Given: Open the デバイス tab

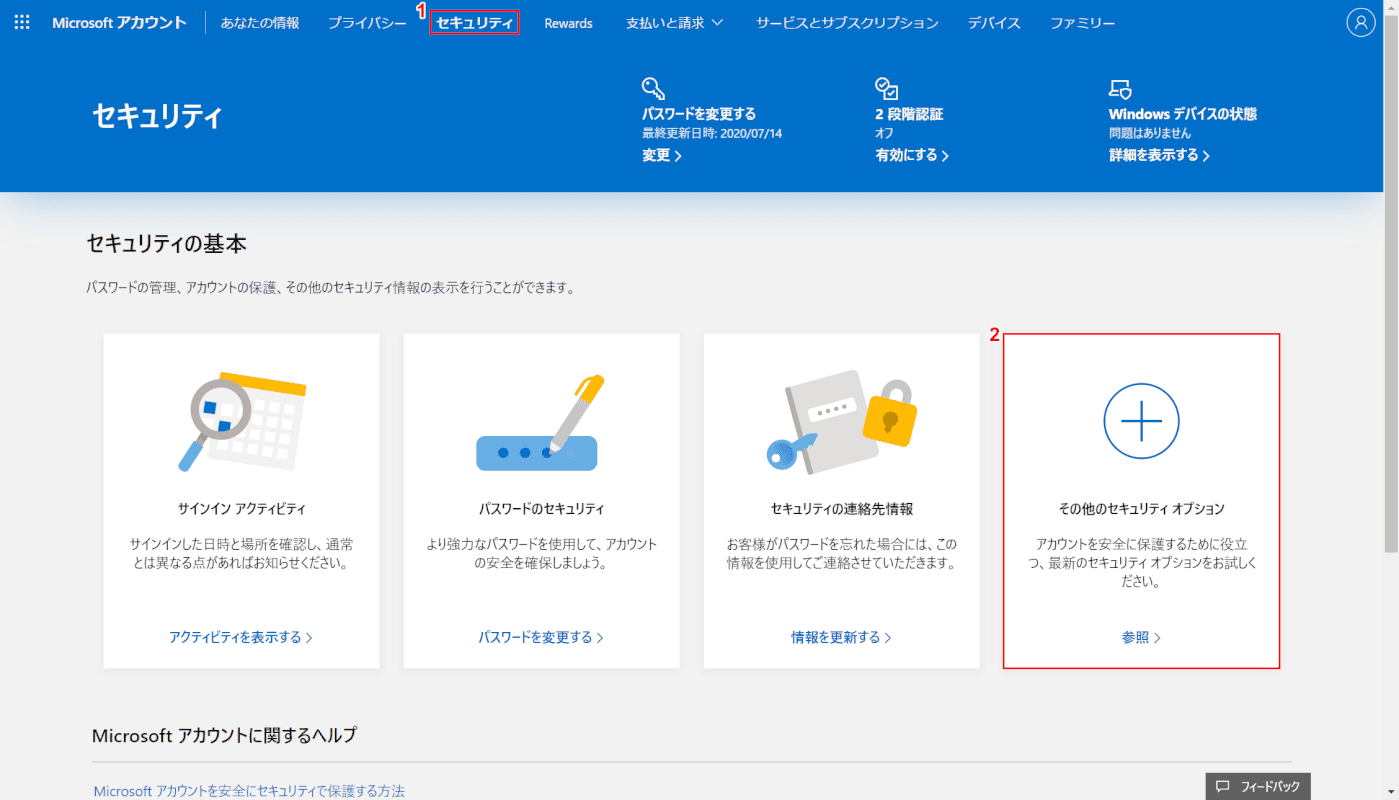Looking at the screenshot, I should [x=994, y=22].
